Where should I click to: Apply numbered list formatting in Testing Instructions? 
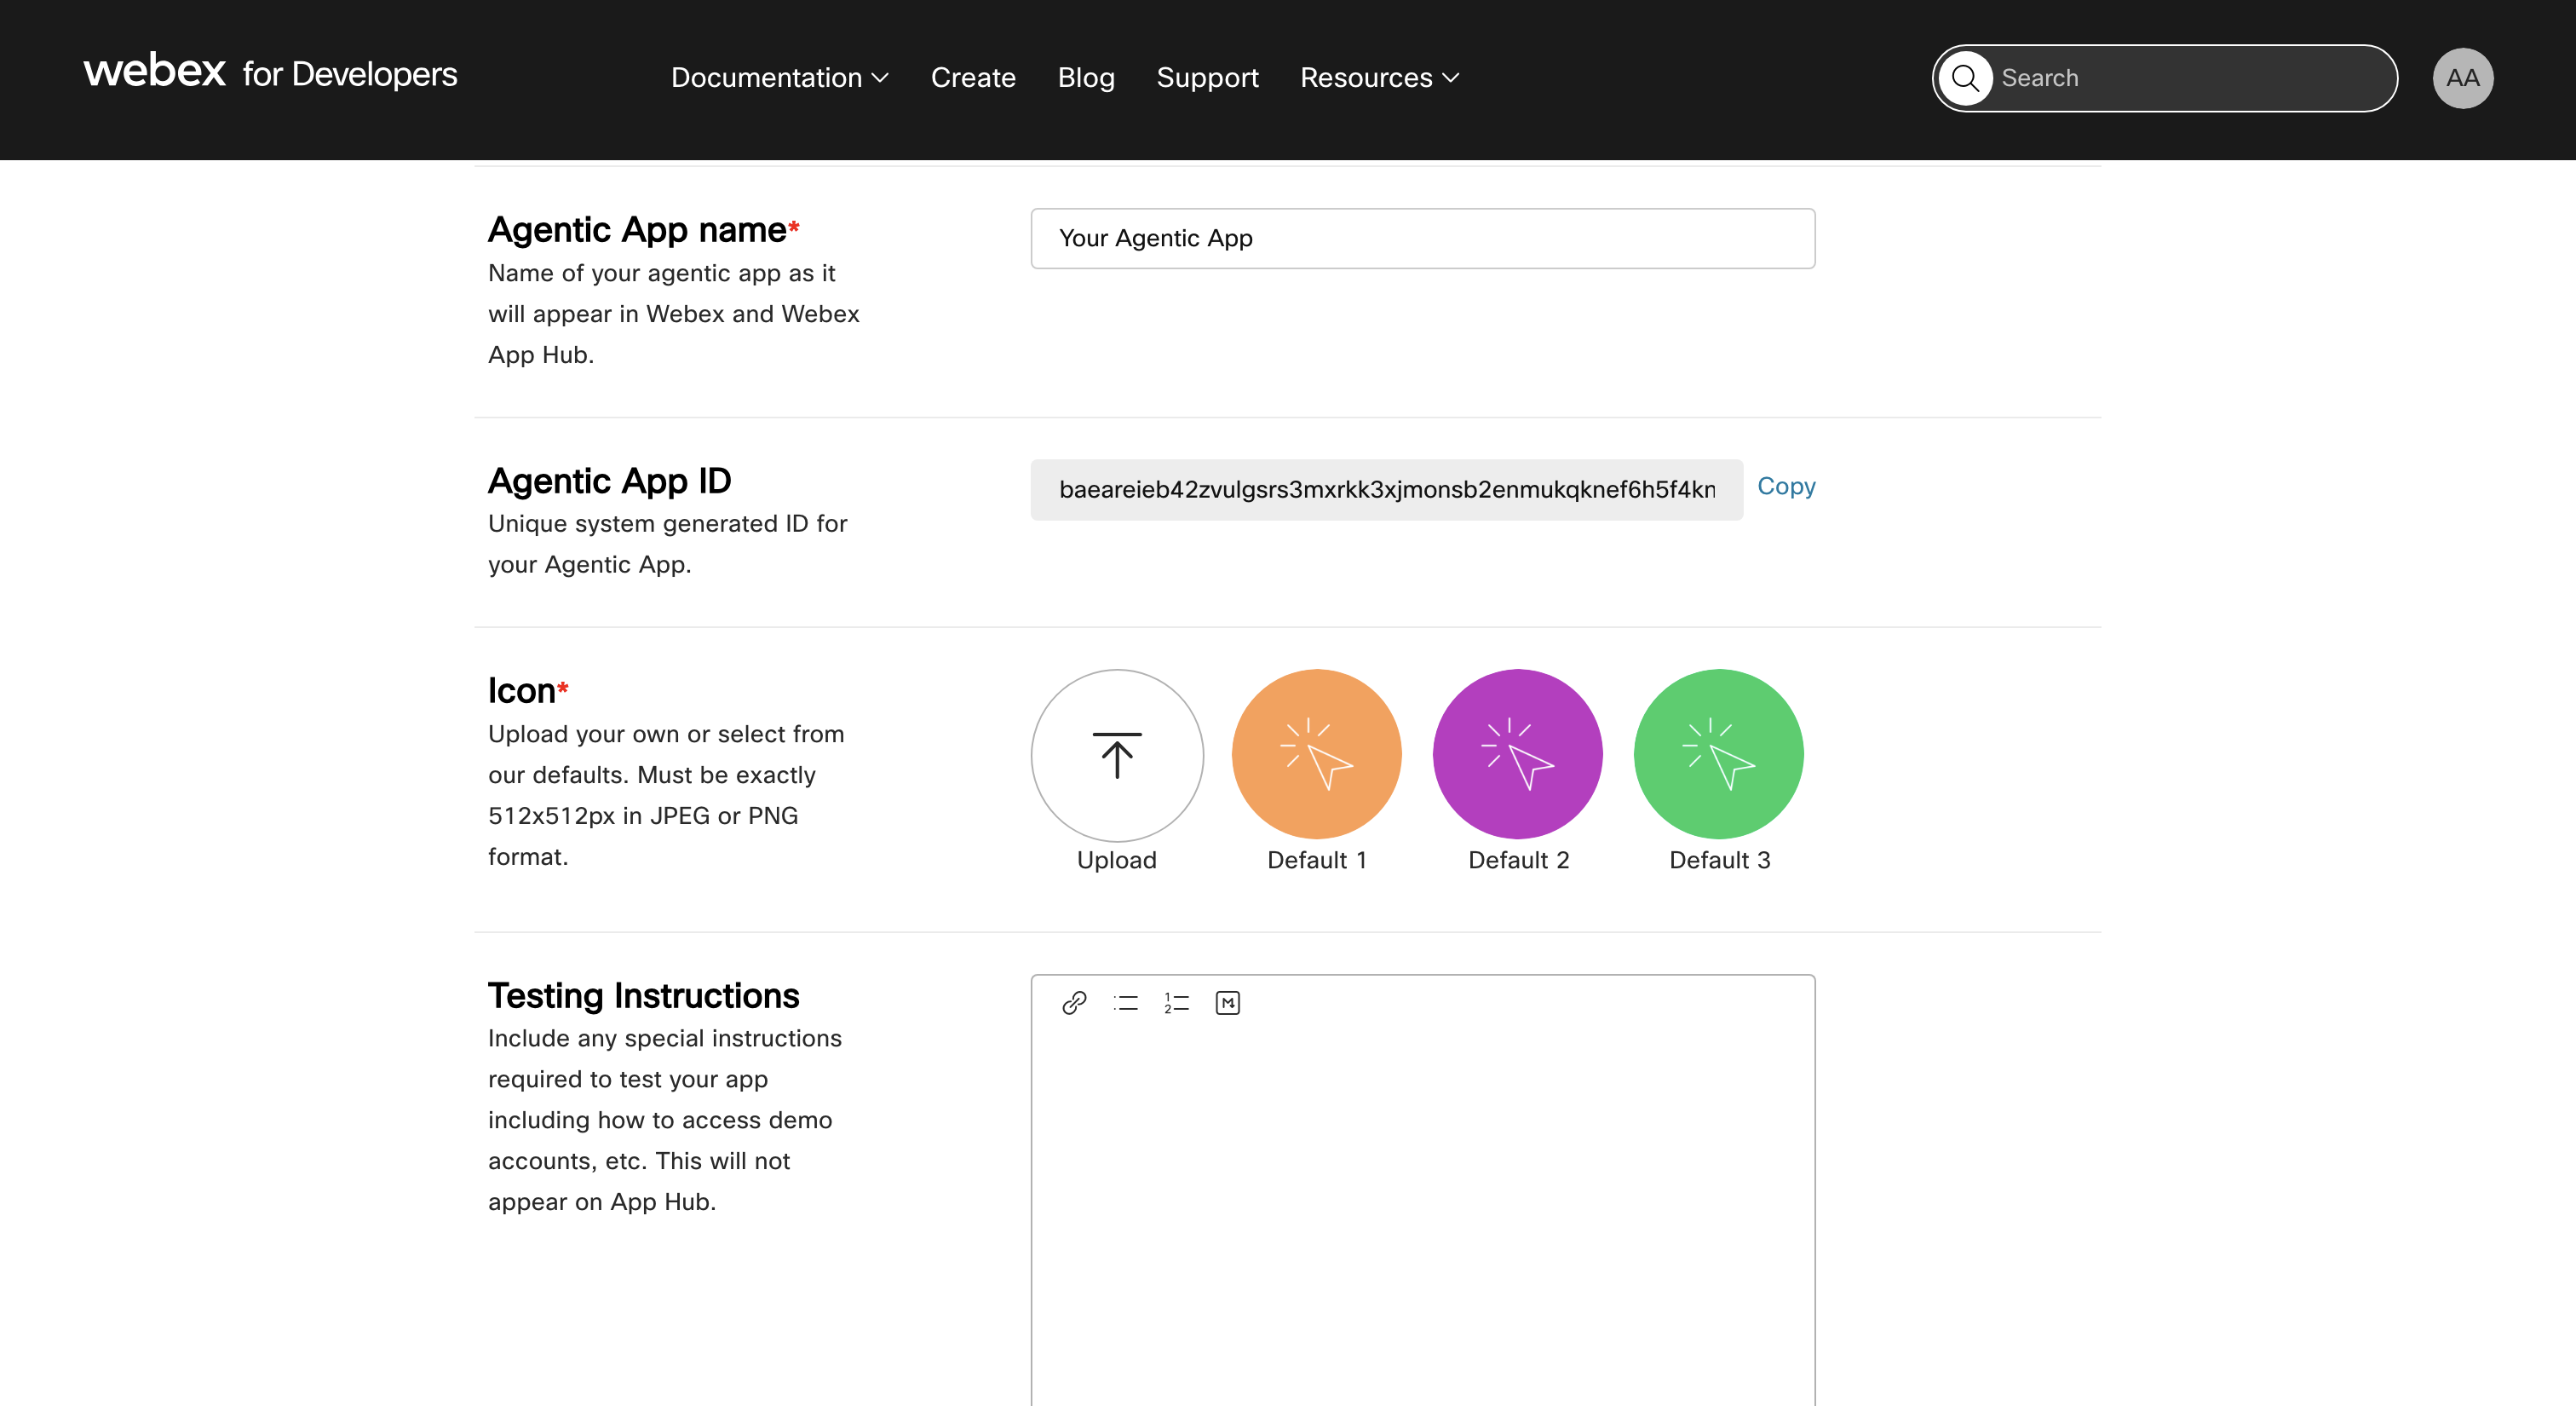(x=1176, y=1003)
